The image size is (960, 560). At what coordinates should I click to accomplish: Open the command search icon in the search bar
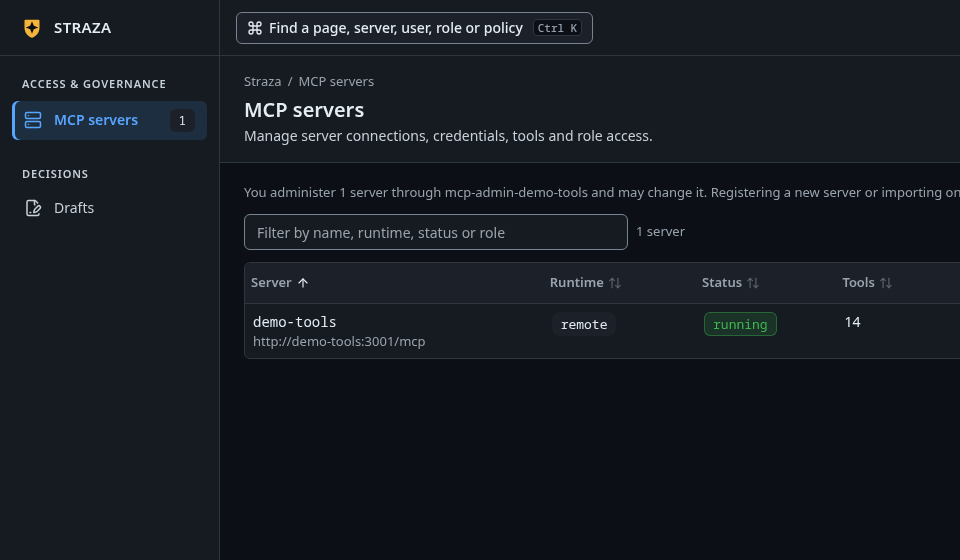[255, 28]
